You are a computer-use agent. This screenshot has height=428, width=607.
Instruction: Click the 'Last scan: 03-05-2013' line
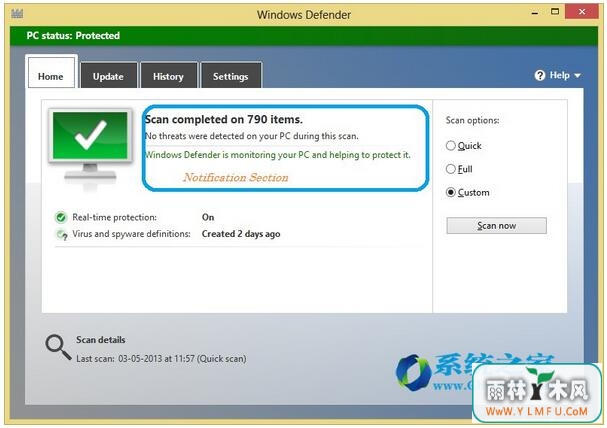pos(161,359)
